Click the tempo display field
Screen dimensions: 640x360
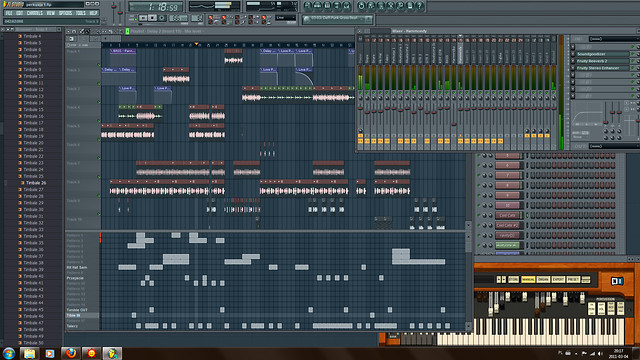[x=178, y=18]
